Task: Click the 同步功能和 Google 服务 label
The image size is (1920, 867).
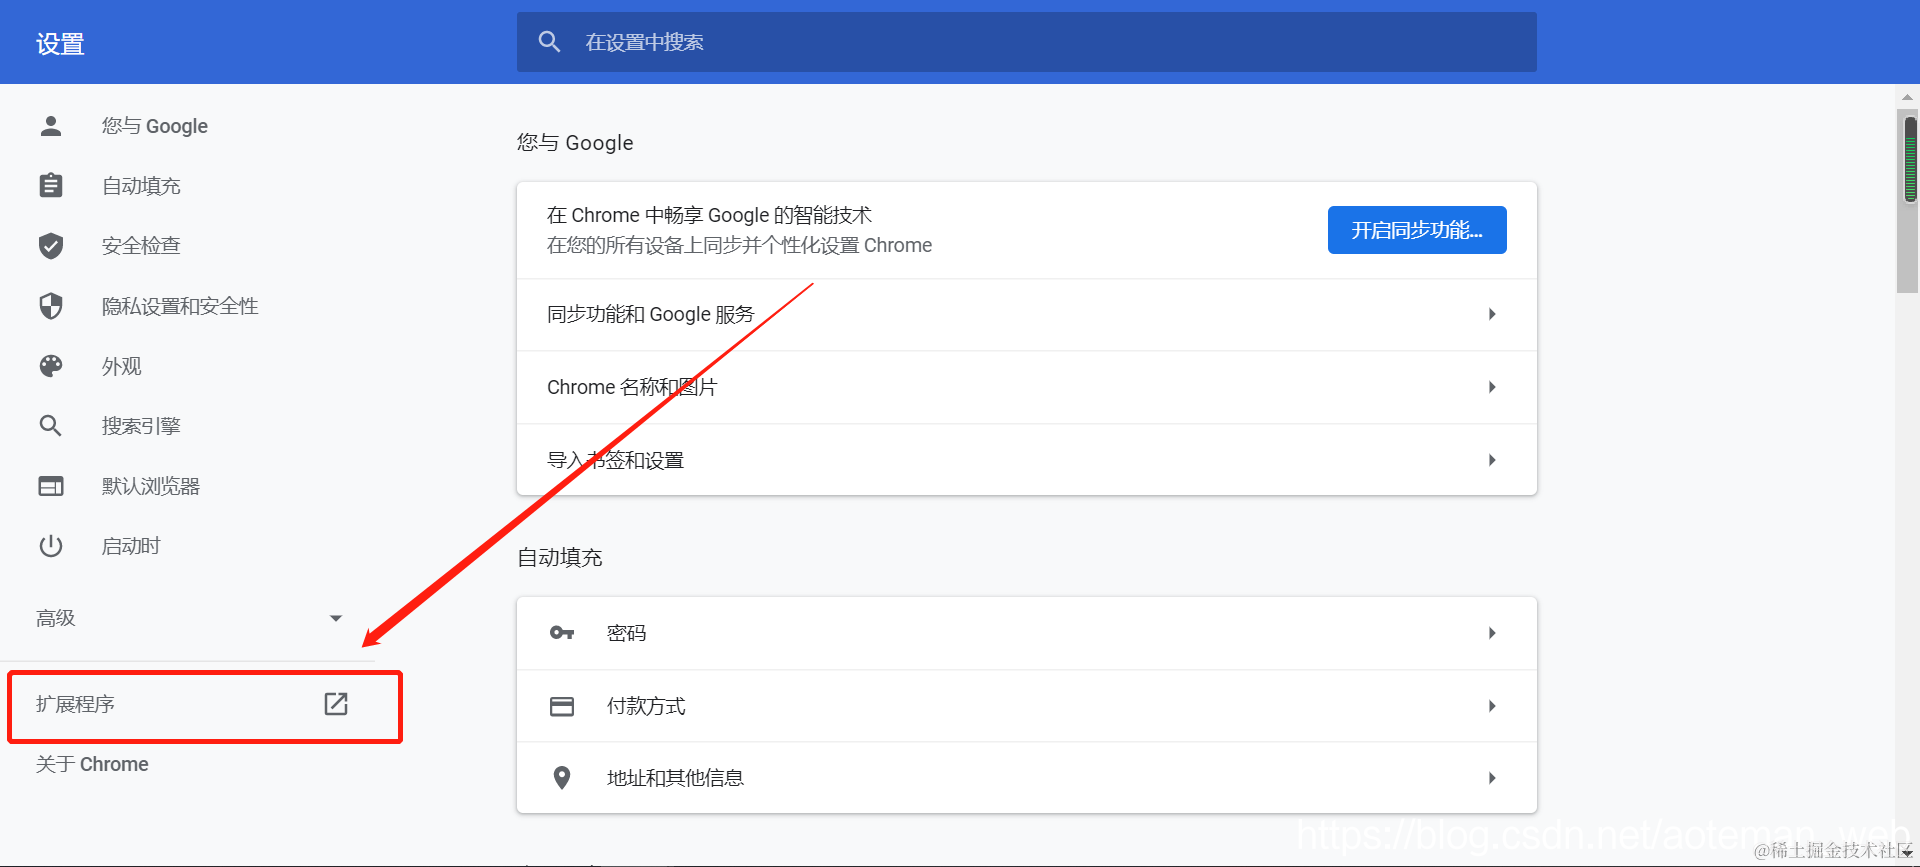Action: (651, 314)
